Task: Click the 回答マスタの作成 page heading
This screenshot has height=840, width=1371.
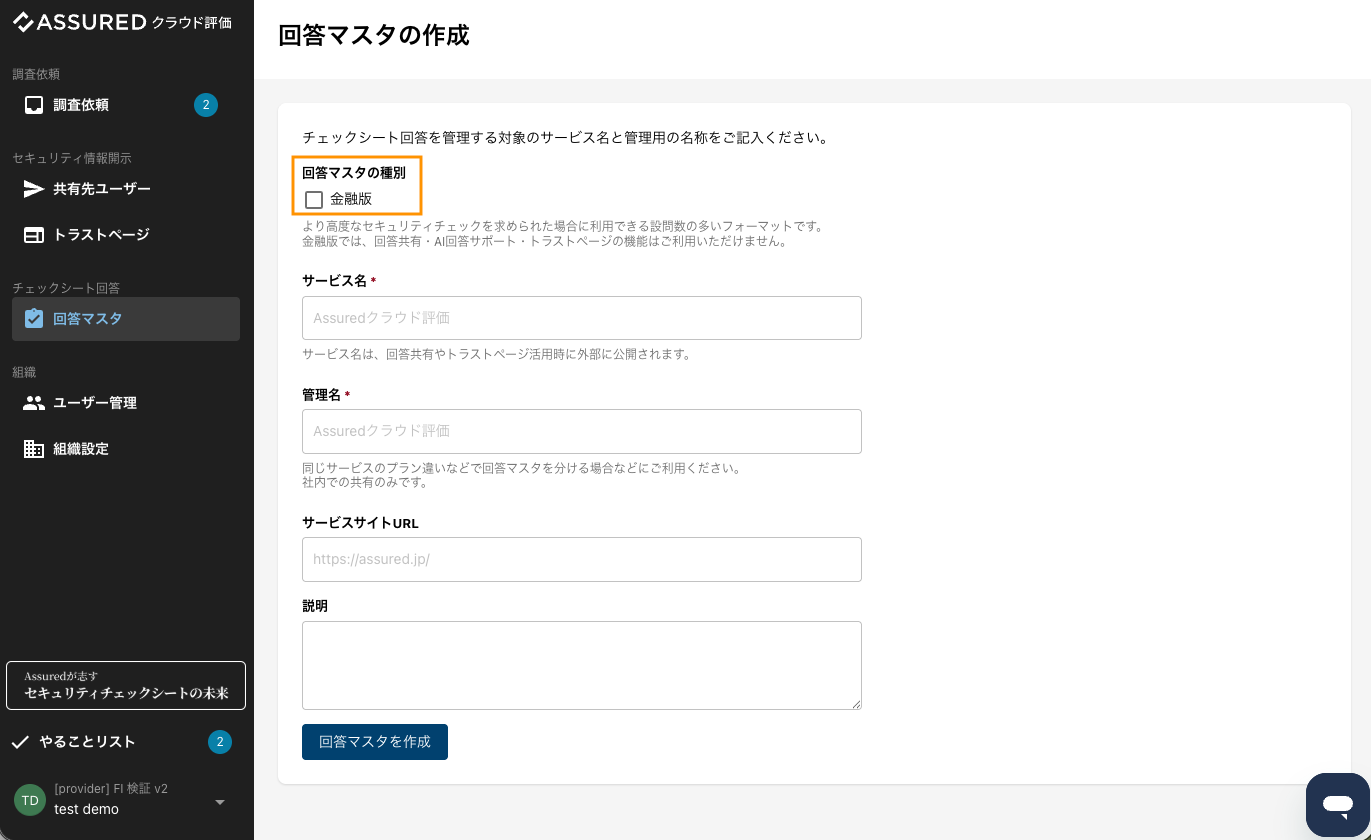Action: (374, 36)
